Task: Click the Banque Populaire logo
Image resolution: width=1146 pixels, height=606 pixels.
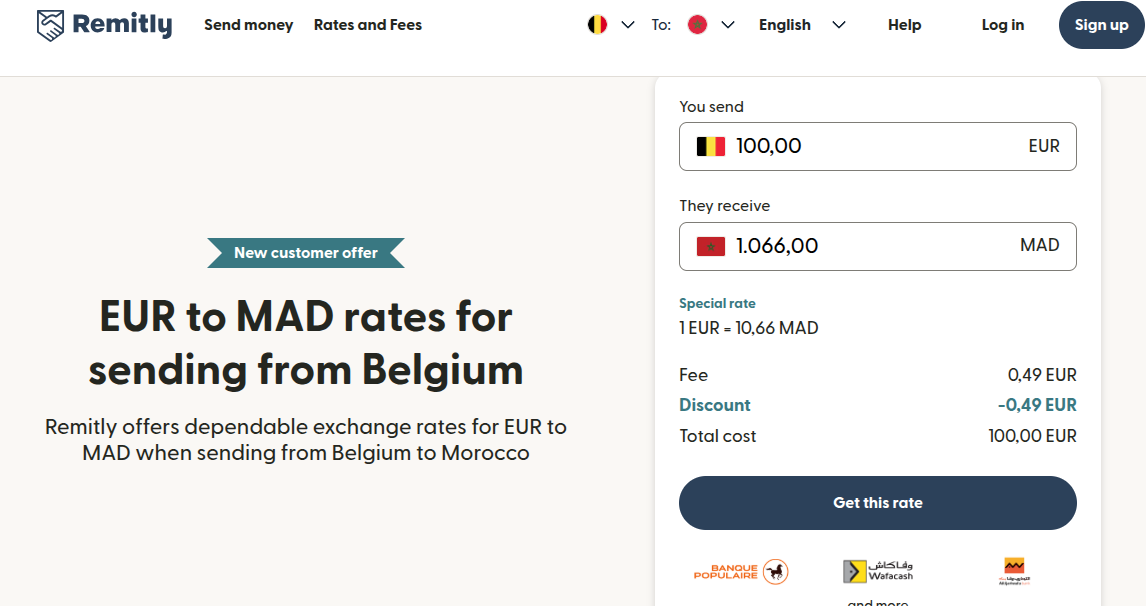Action: pos(741,572)
